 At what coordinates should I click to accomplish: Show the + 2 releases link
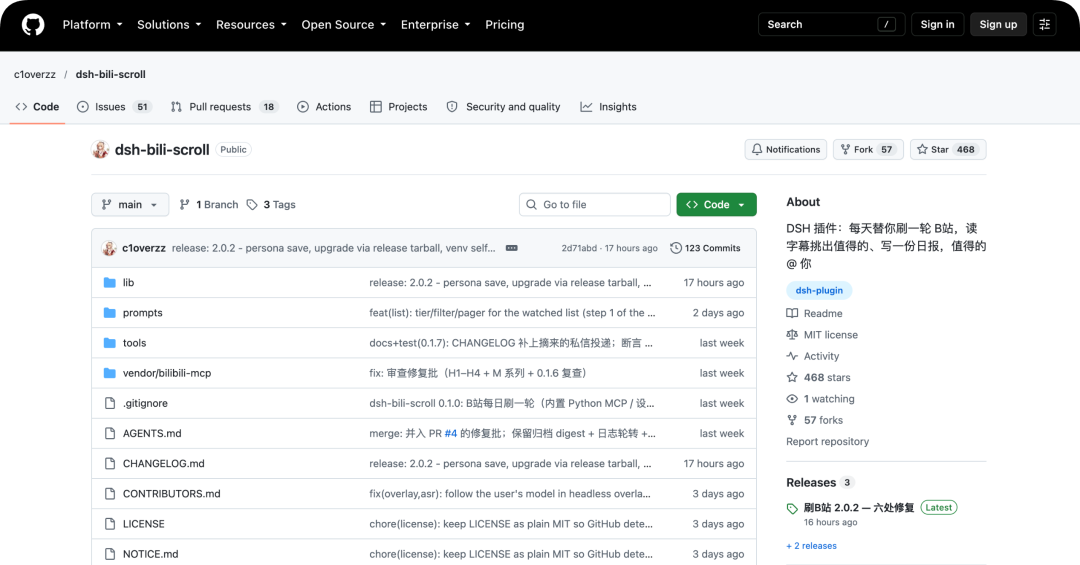(811, 546)
